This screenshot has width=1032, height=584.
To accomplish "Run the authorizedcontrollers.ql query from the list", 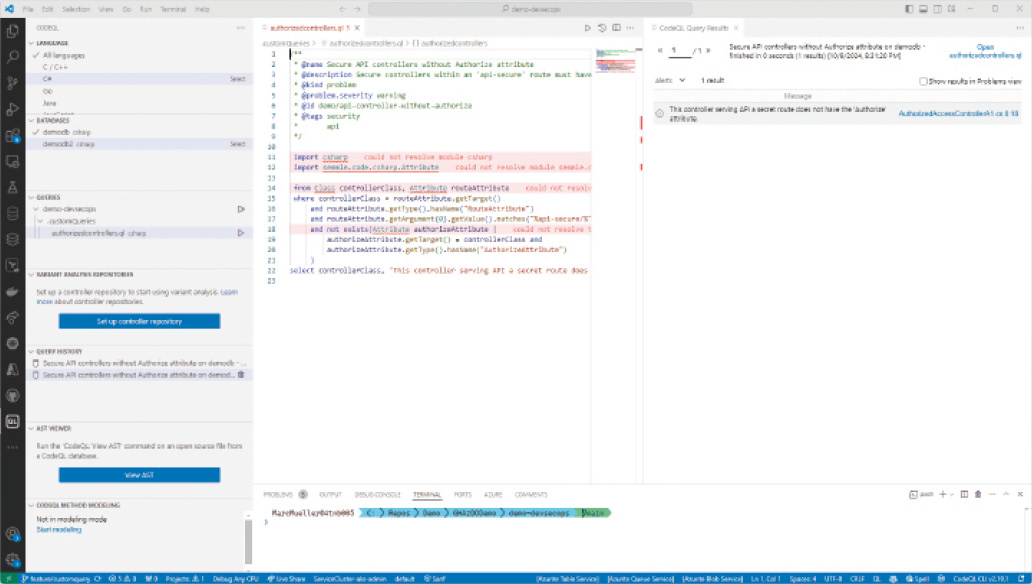I will click(x=241, y=233).
